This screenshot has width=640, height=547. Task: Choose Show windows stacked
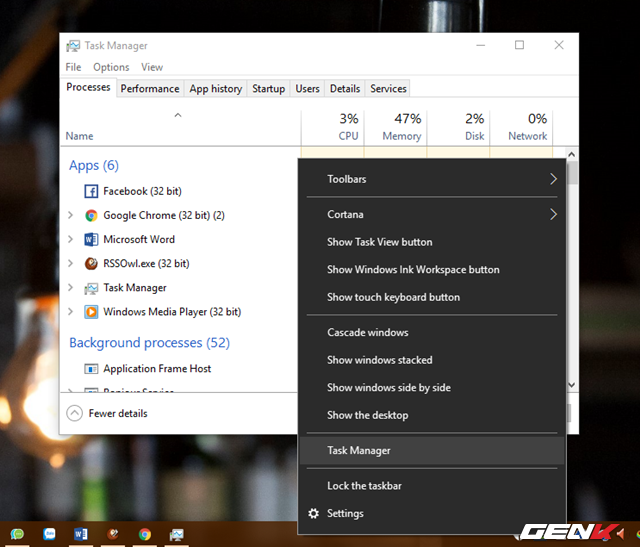[432, 360]
